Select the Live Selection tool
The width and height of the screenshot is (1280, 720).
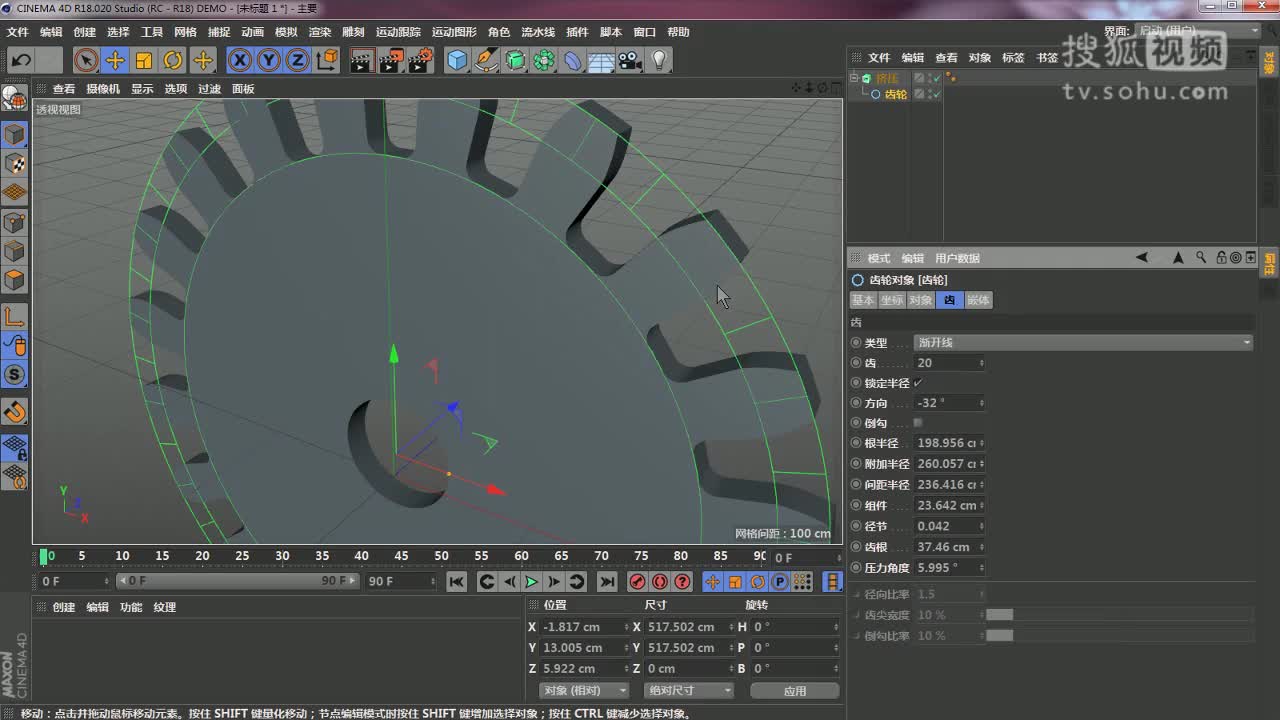(87, 60)
